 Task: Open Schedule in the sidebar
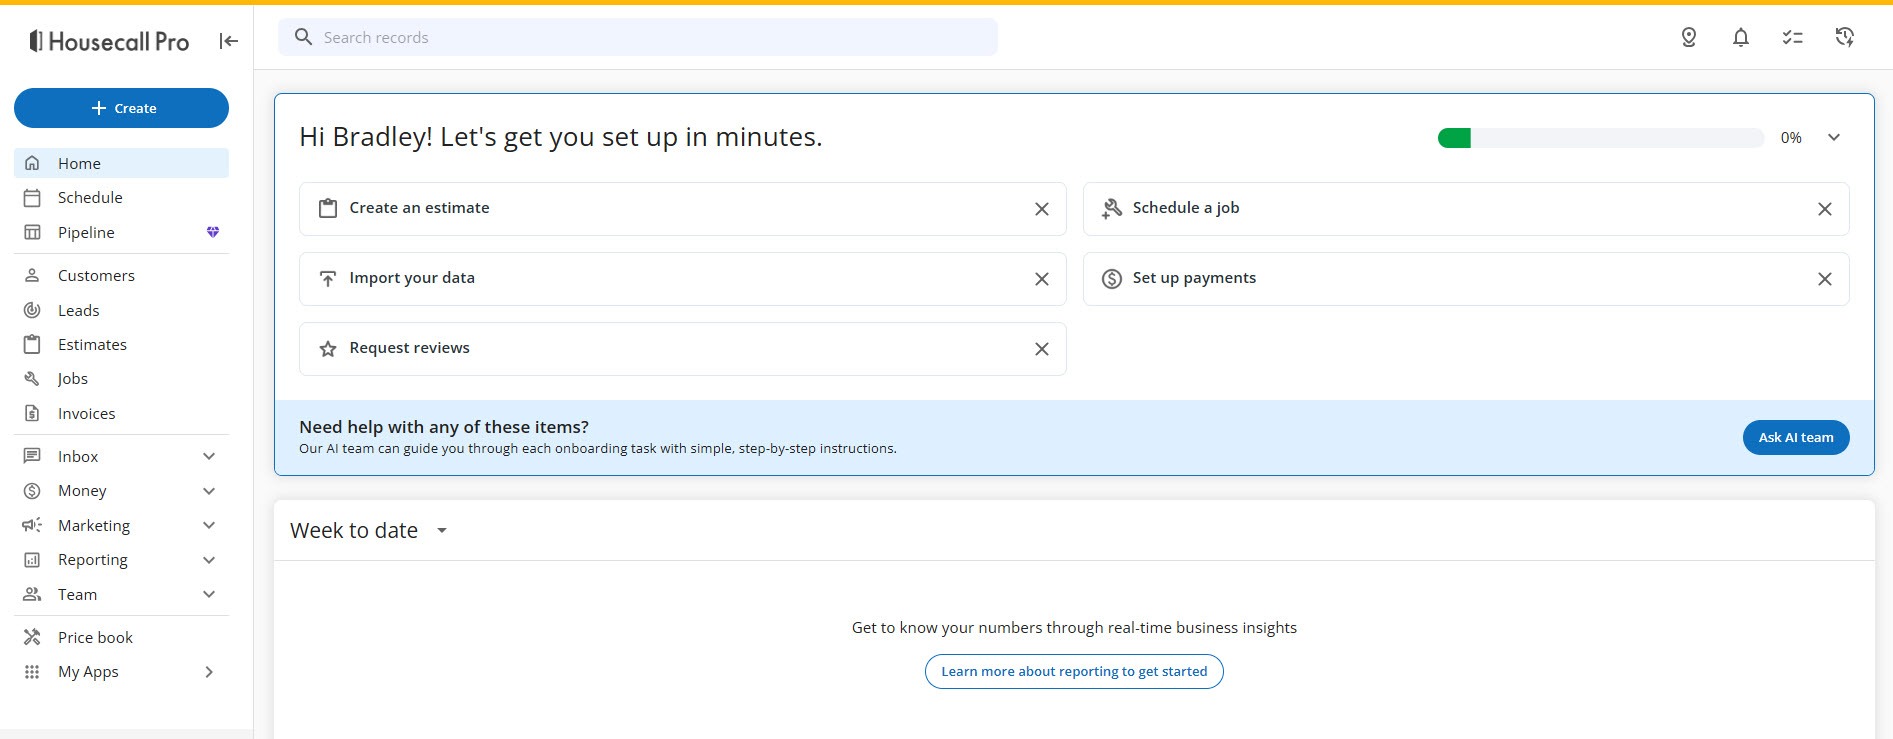[x=121, y=198]
